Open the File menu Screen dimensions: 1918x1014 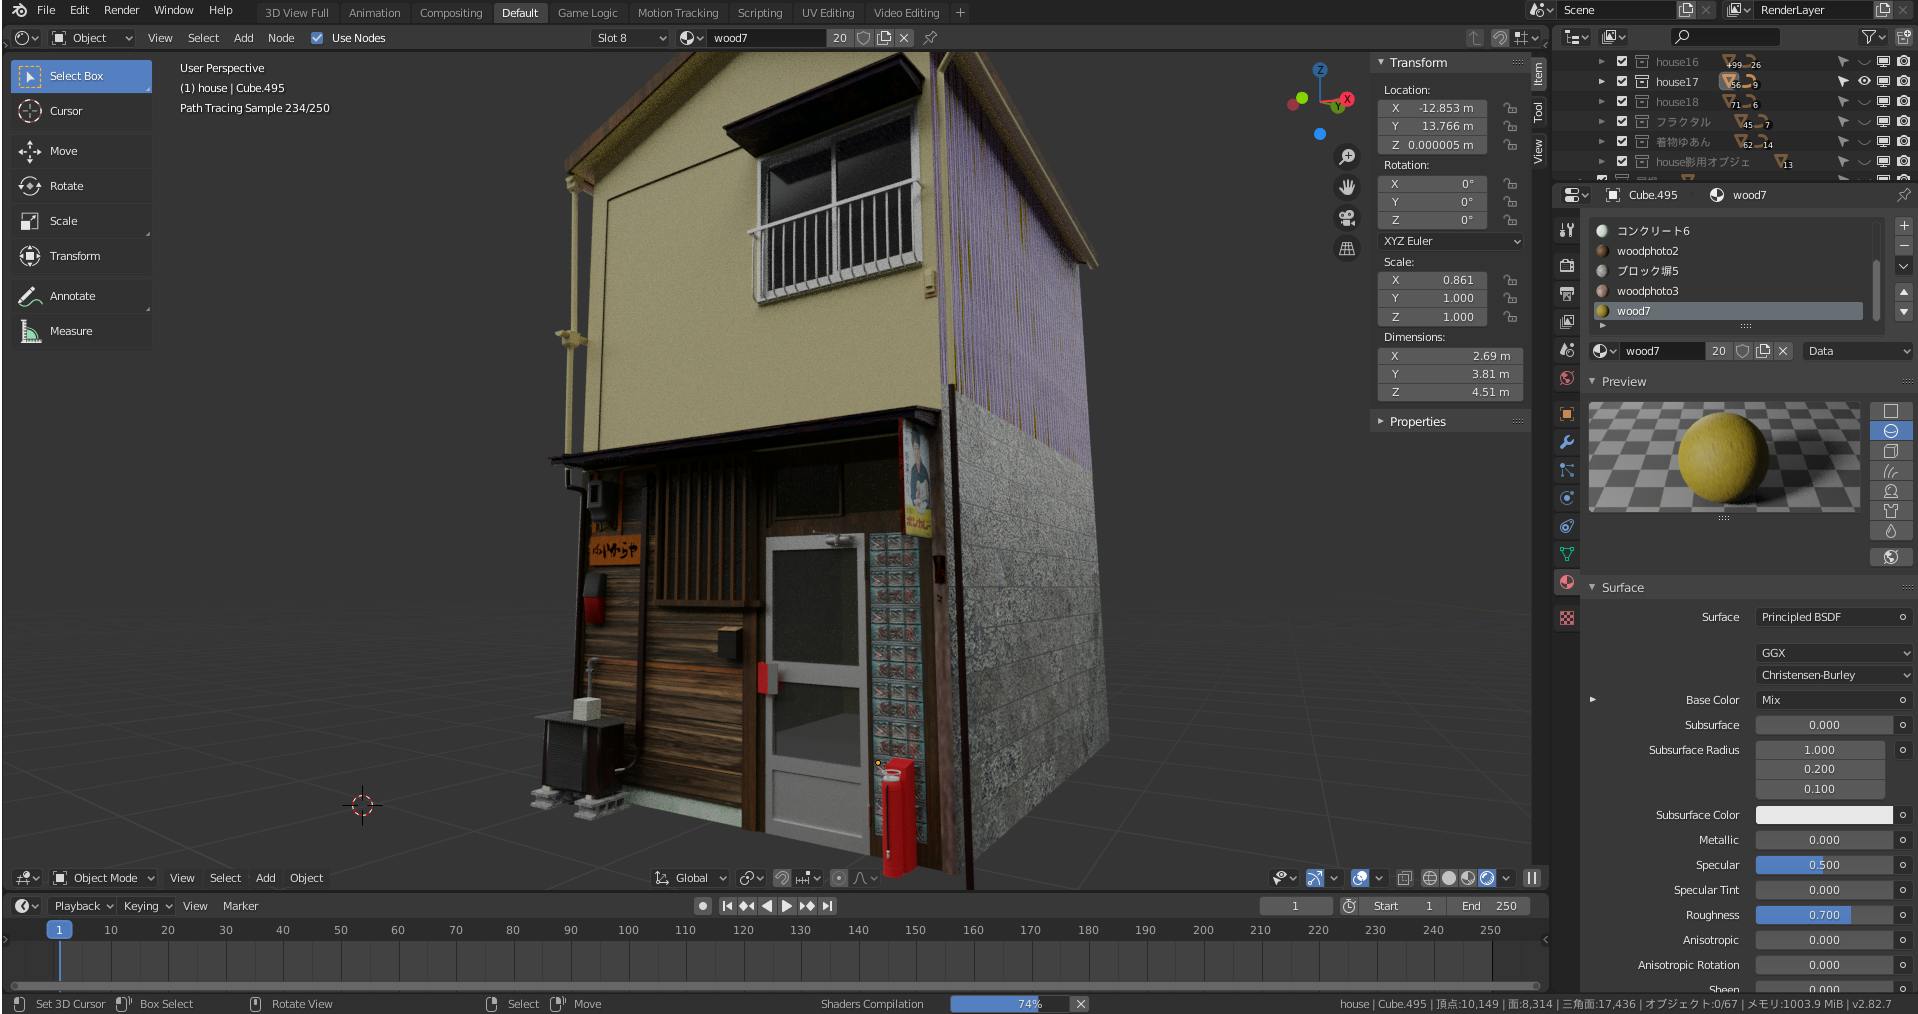click(46, 10)
